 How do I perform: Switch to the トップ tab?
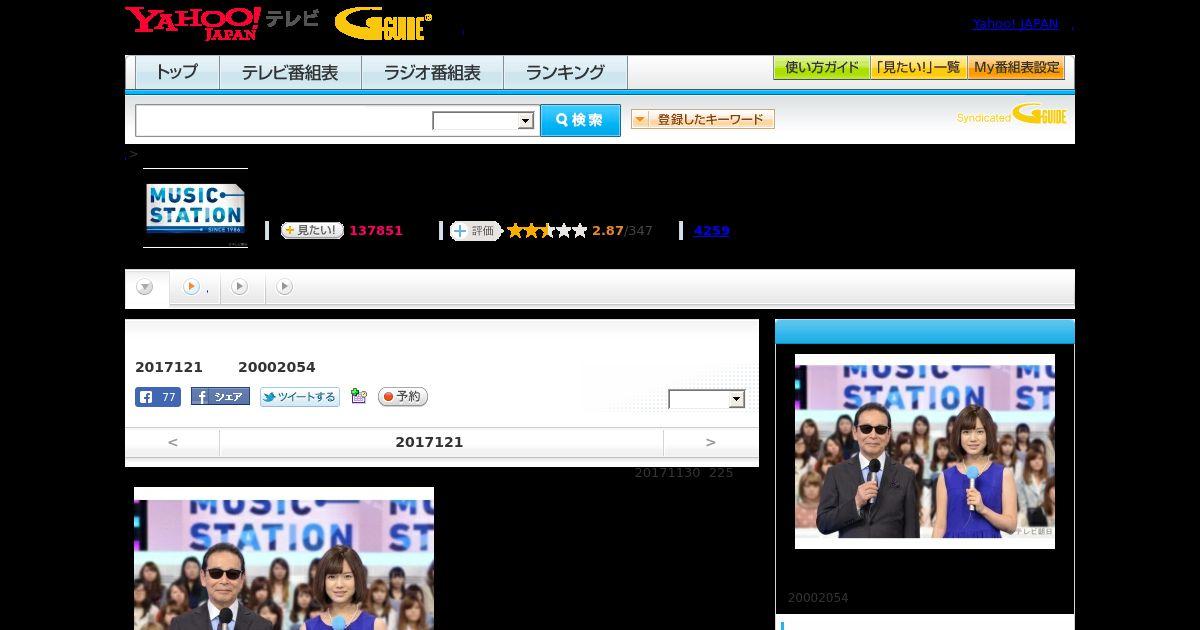coord(177,72)
